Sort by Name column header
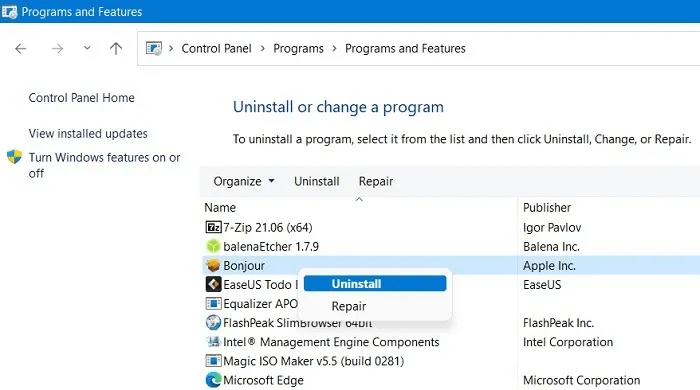 coord(220,207)
